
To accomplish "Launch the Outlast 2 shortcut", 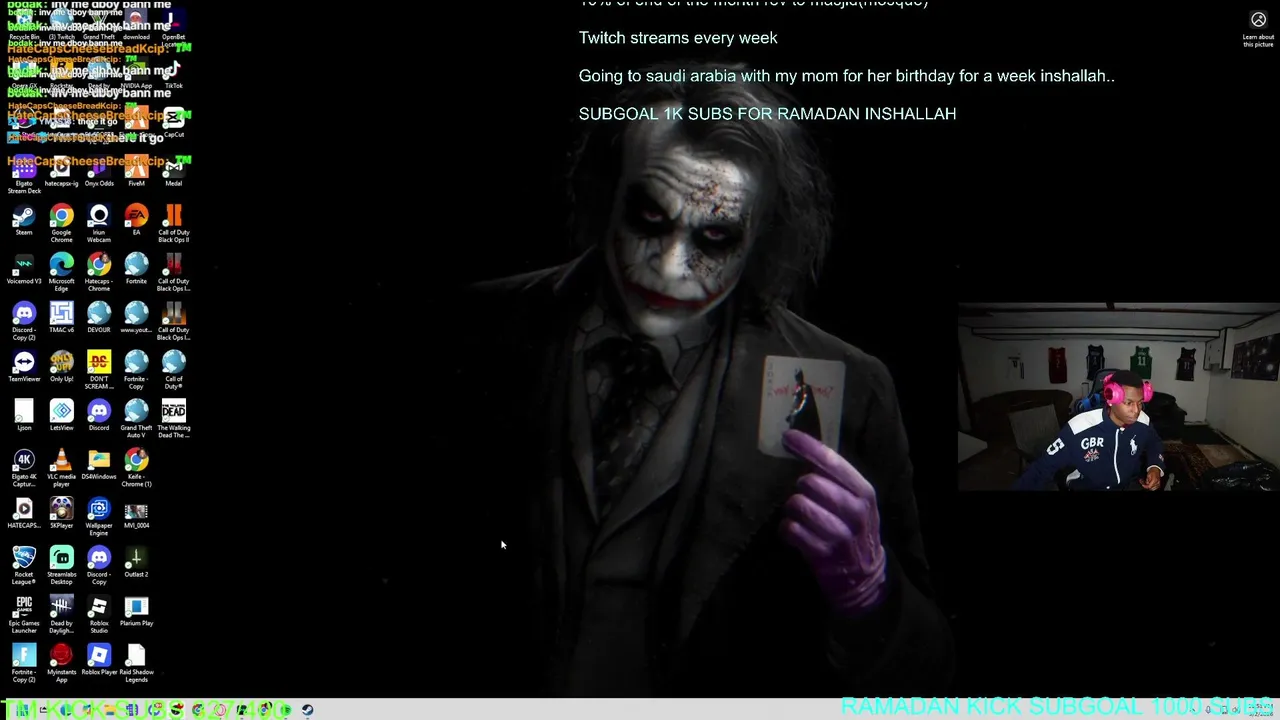I will tap(136, 563).
